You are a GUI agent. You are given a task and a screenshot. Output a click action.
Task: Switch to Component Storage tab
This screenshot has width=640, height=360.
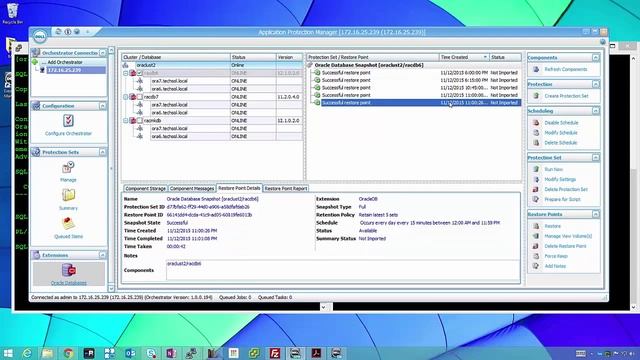[145, 189]
